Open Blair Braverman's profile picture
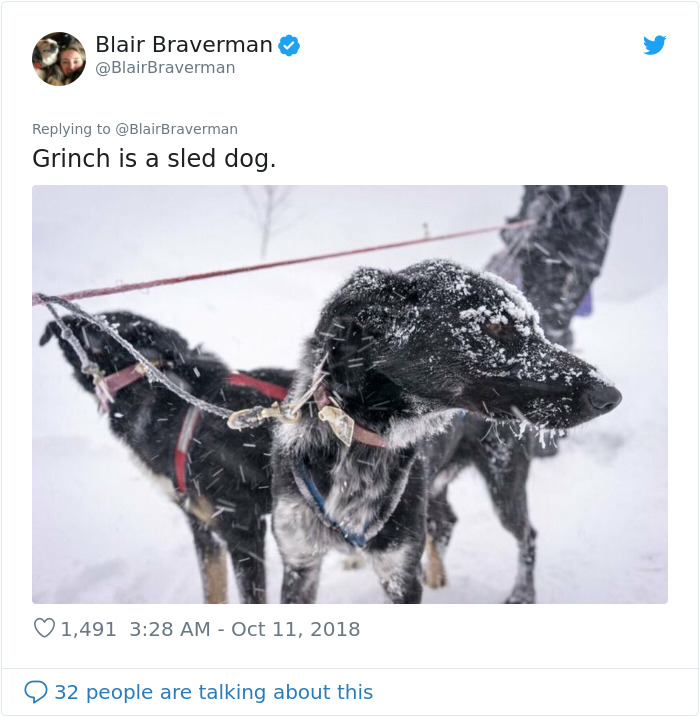The width and height of the screenshot is (700, 717). (x=59, y=58)
